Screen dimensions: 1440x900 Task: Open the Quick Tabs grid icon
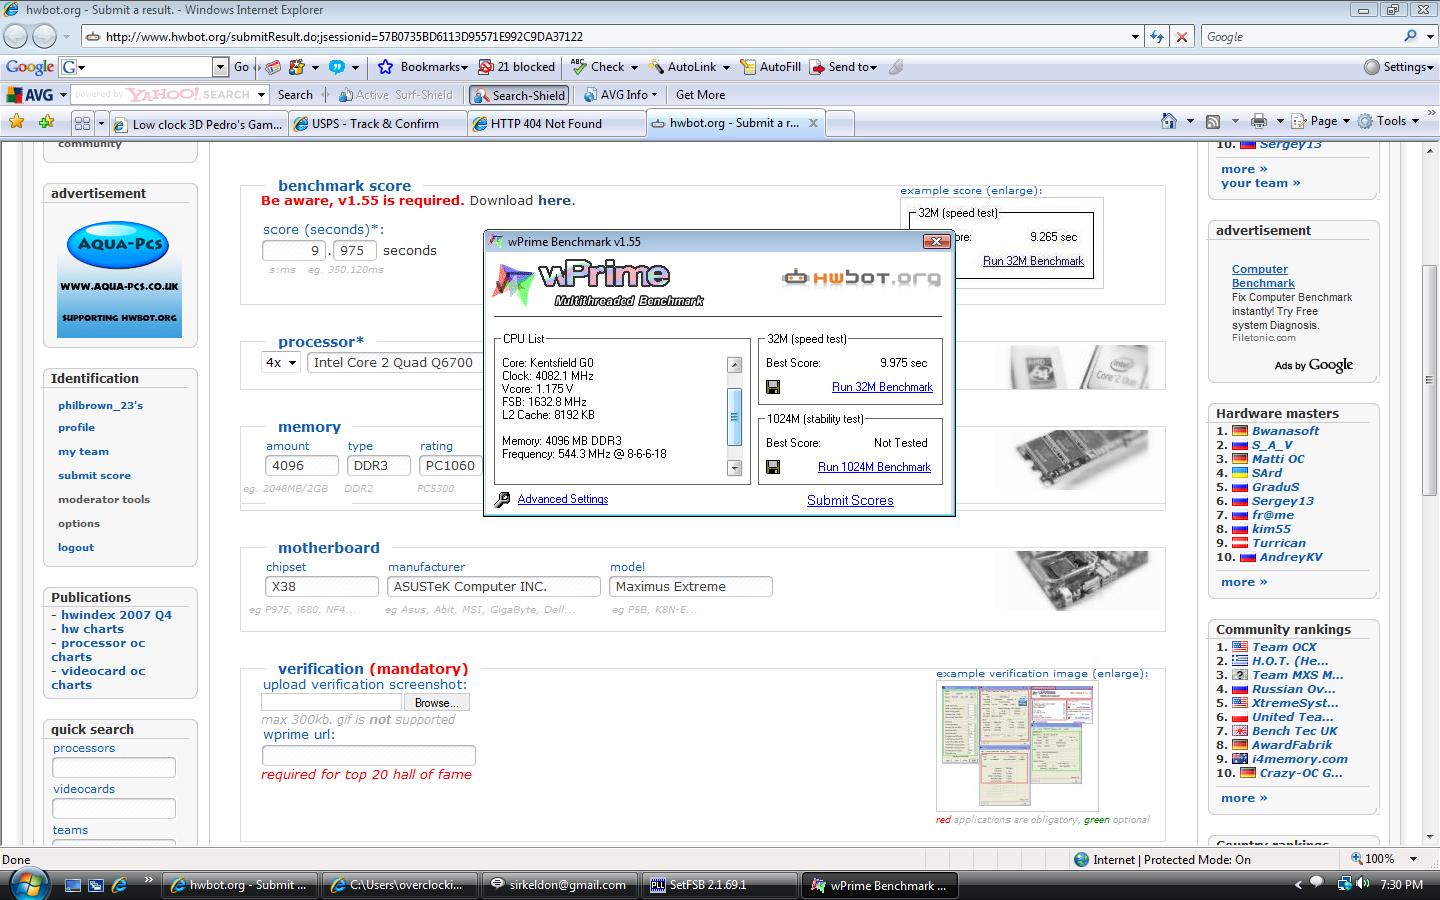[82, 123]
